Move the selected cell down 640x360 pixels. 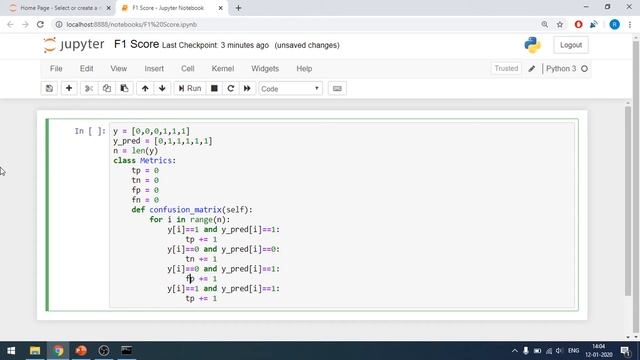[x=162, y=89]
